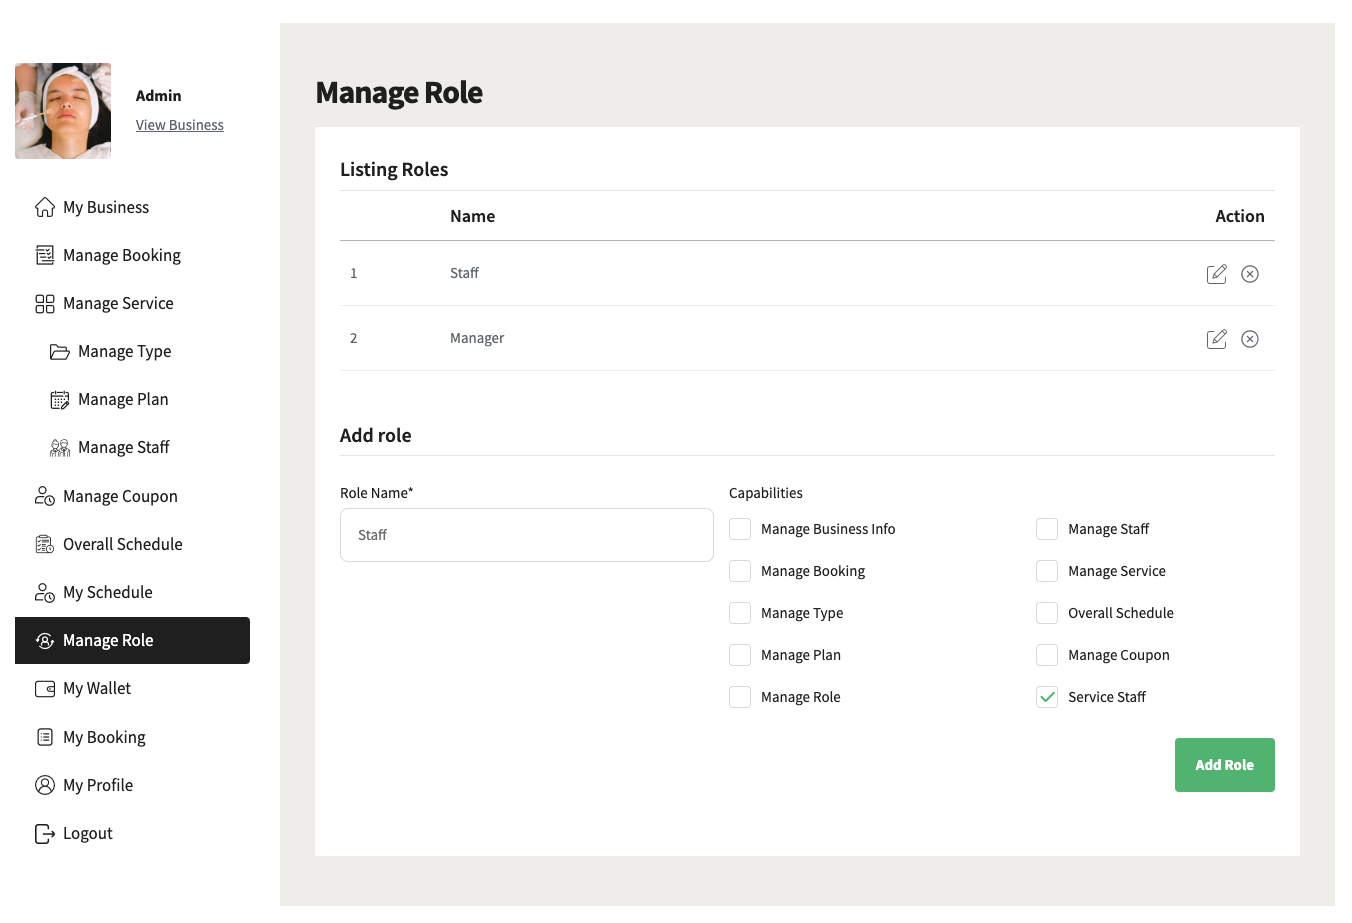The height and width of the screenshot is (923, 1352).
Task: Go to Manage Coupon in the sidebar
Action: 120,497
